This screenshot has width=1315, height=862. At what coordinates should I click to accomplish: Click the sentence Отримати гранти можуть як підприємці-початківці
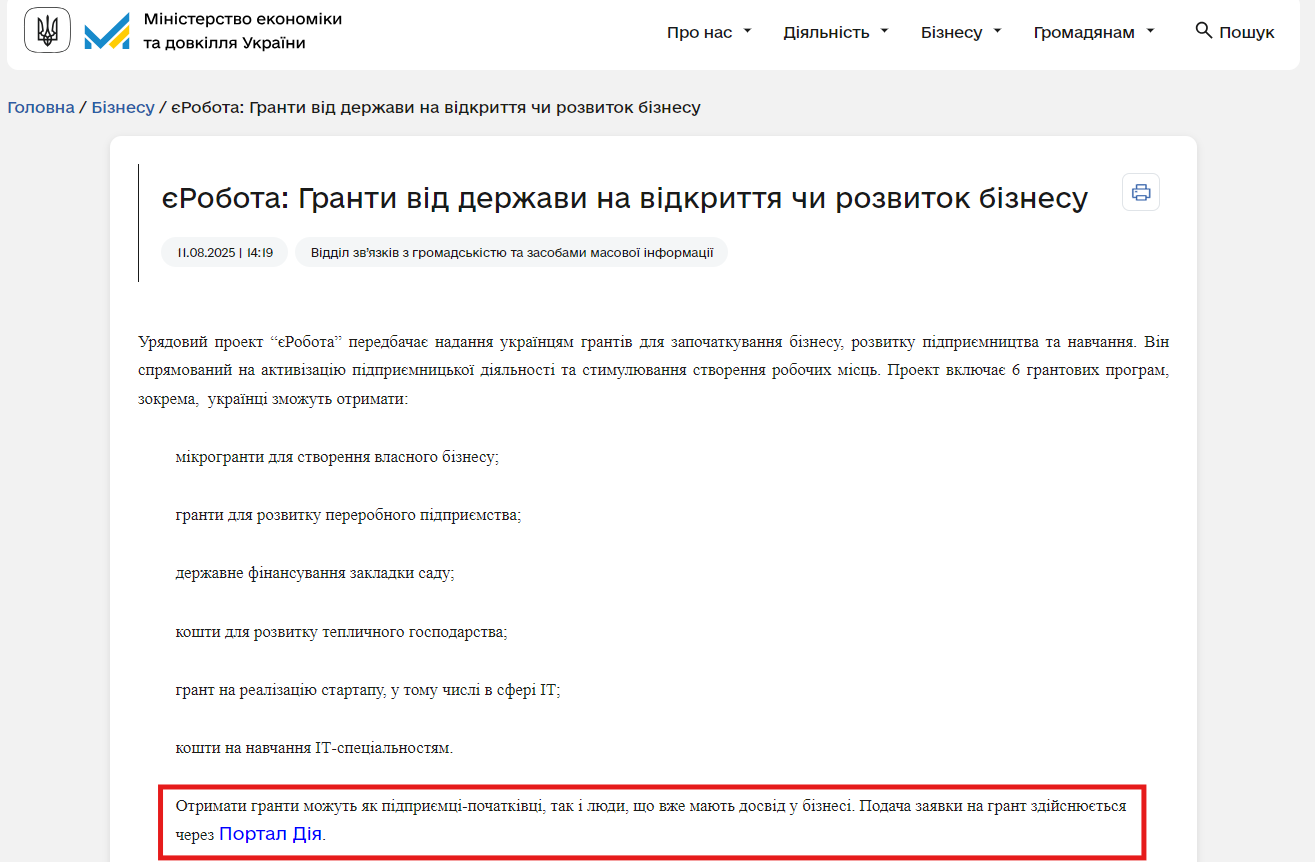515,805
